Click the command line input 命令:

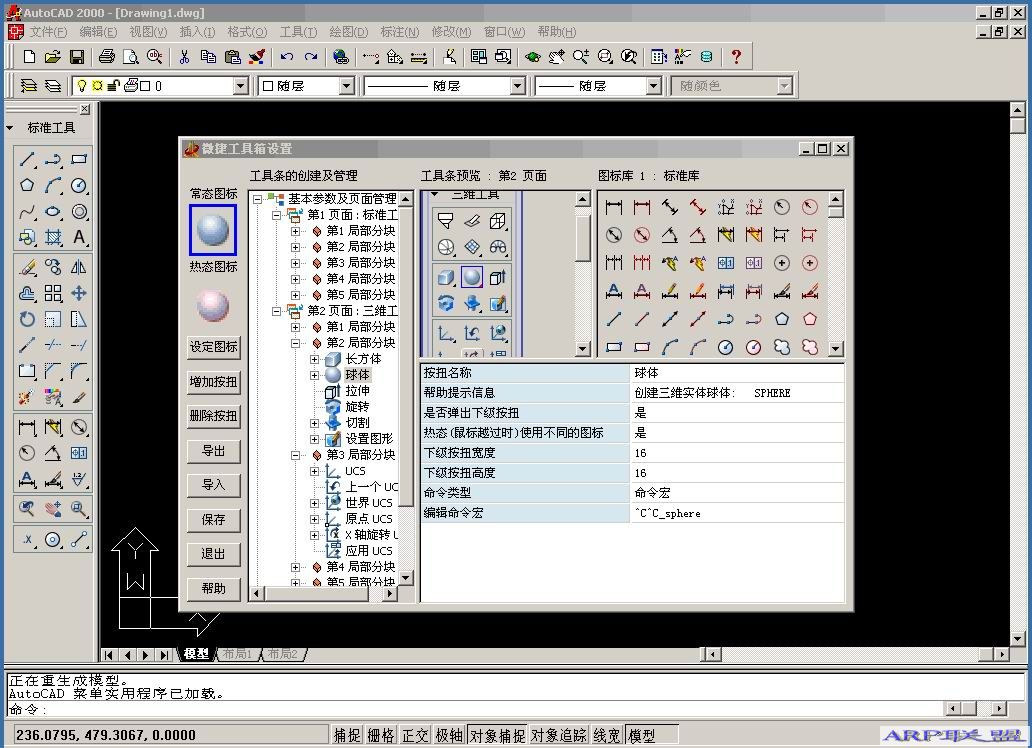[474, 709]
